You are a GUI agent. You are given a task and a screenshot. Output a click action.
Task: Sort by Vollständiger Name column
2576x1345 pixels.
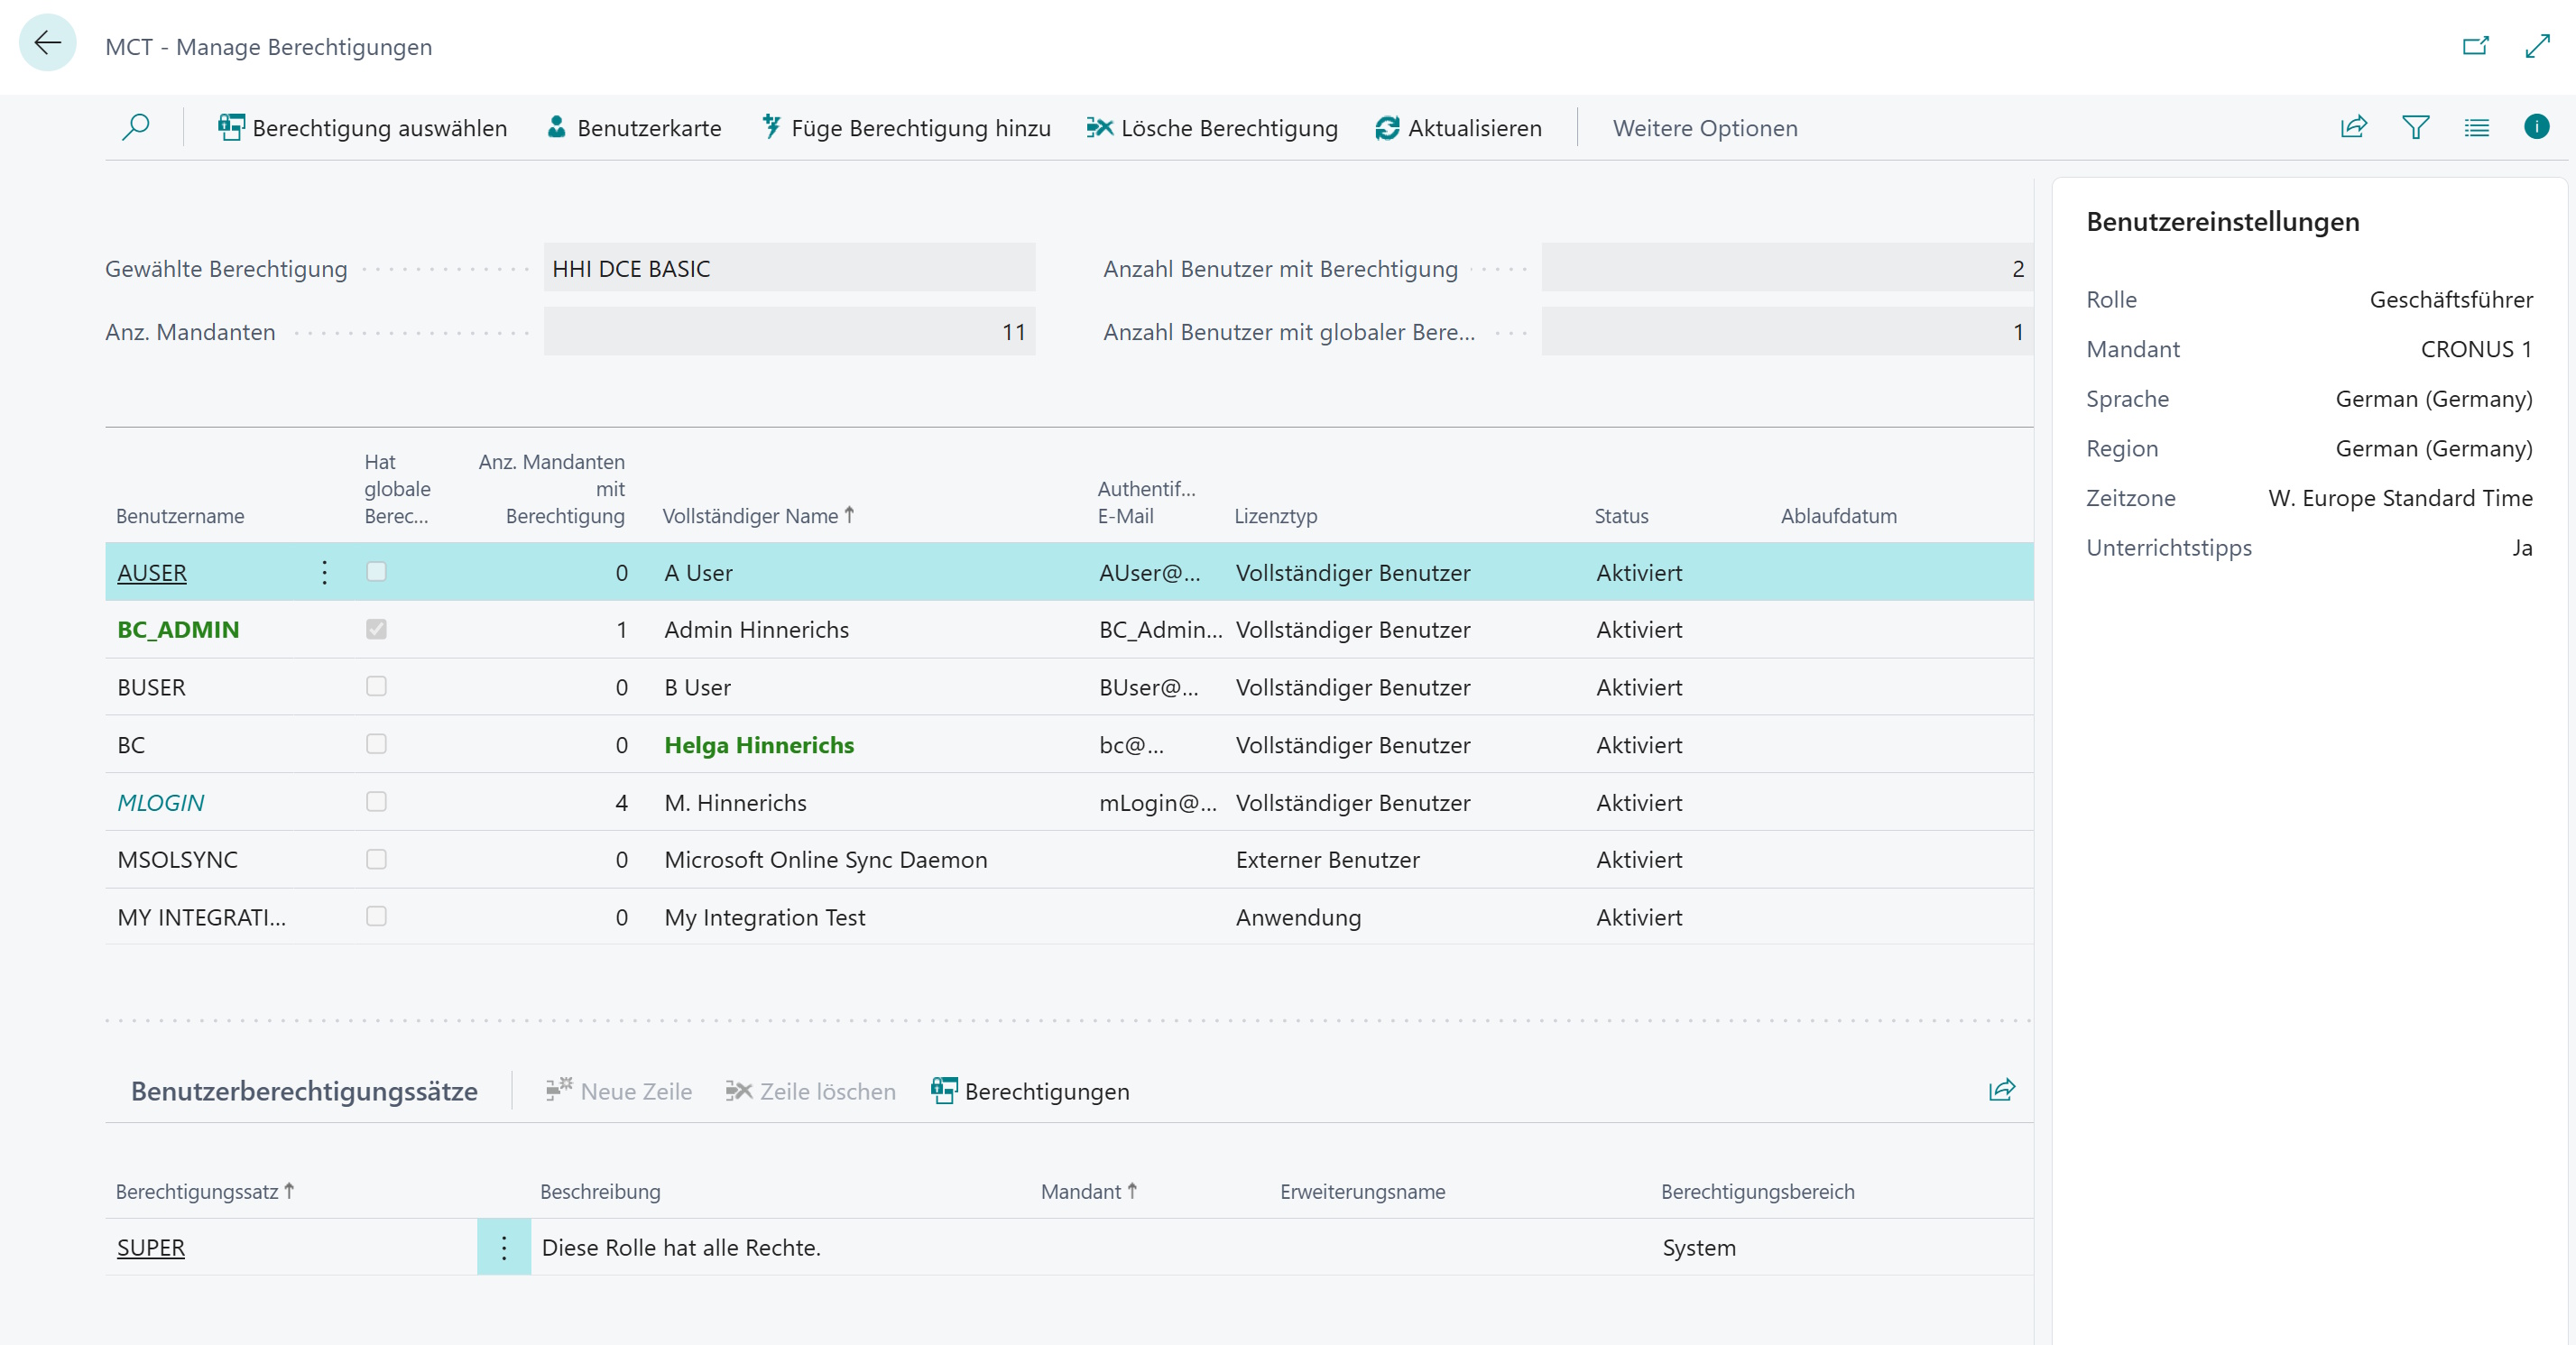[x=758, y=516]
